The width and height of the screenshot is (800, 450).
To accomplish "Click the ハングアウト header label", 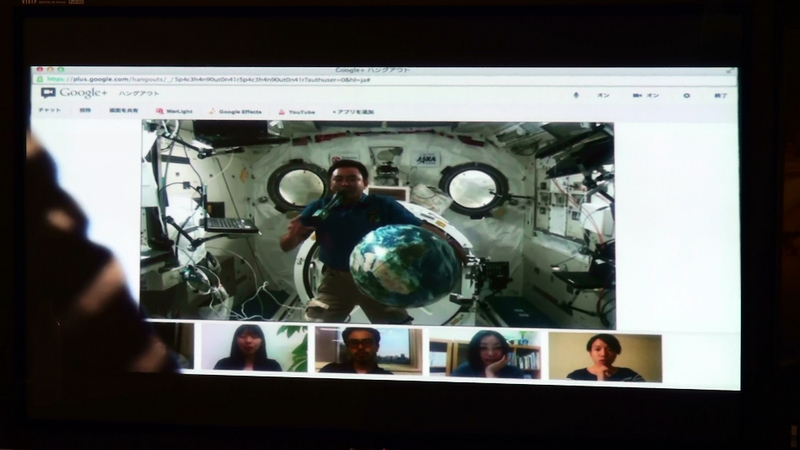I will pyautogui.click(x=139, y=93).
